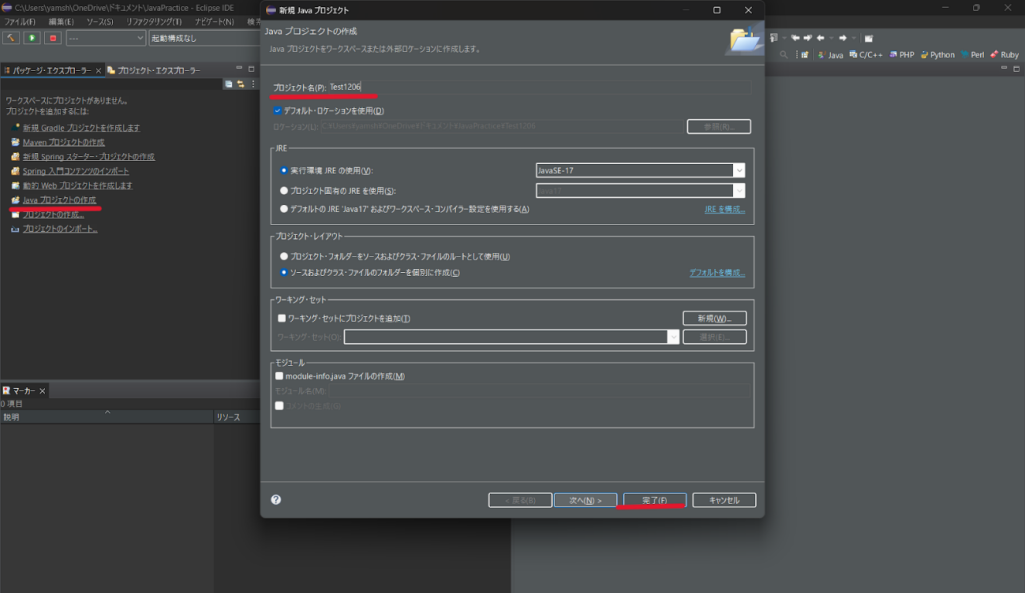Image resolution: width=1025 pixels, height=593 pixels.
Task: Click the last edit location arrow icon
Action: [796, 38]
